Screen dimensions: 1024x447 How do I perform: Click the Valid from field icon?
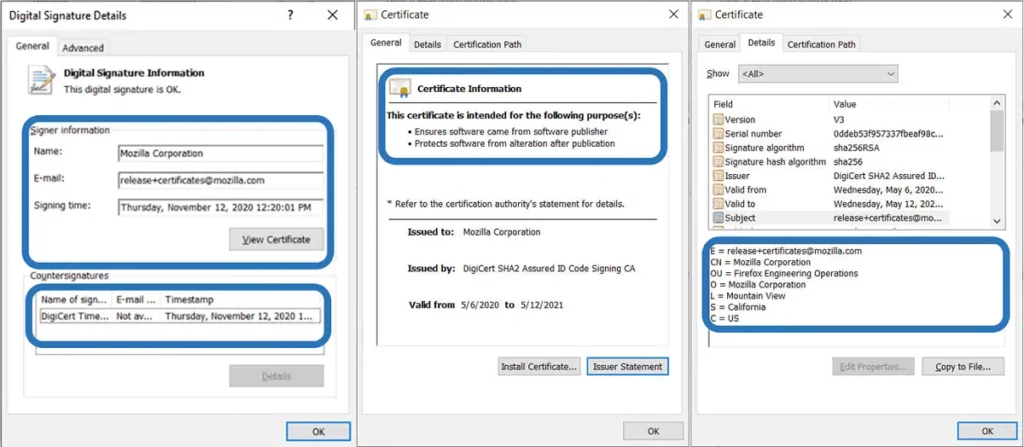coord(718,190)
